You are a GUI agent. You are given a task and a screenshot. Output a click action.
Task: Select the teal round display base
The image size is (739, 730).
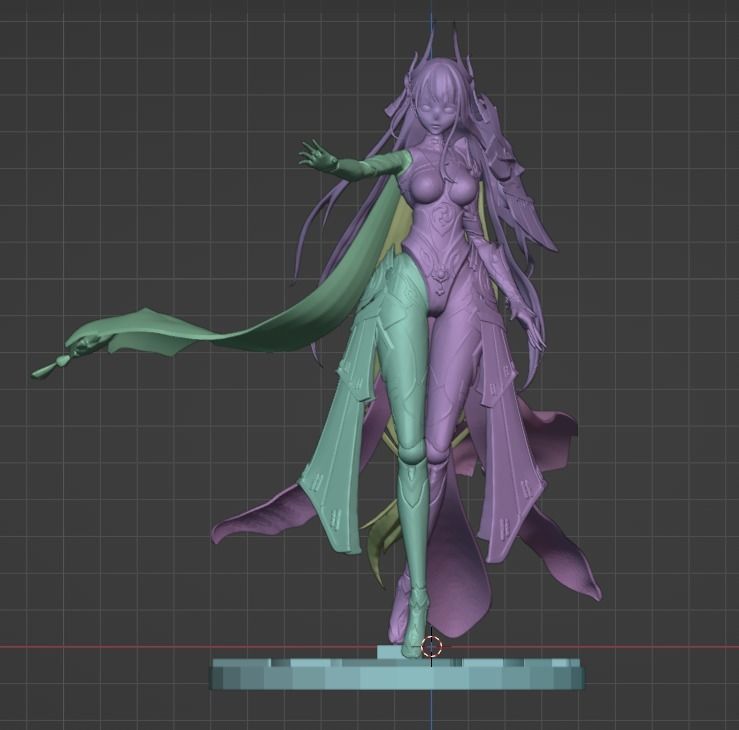[397, 674]
